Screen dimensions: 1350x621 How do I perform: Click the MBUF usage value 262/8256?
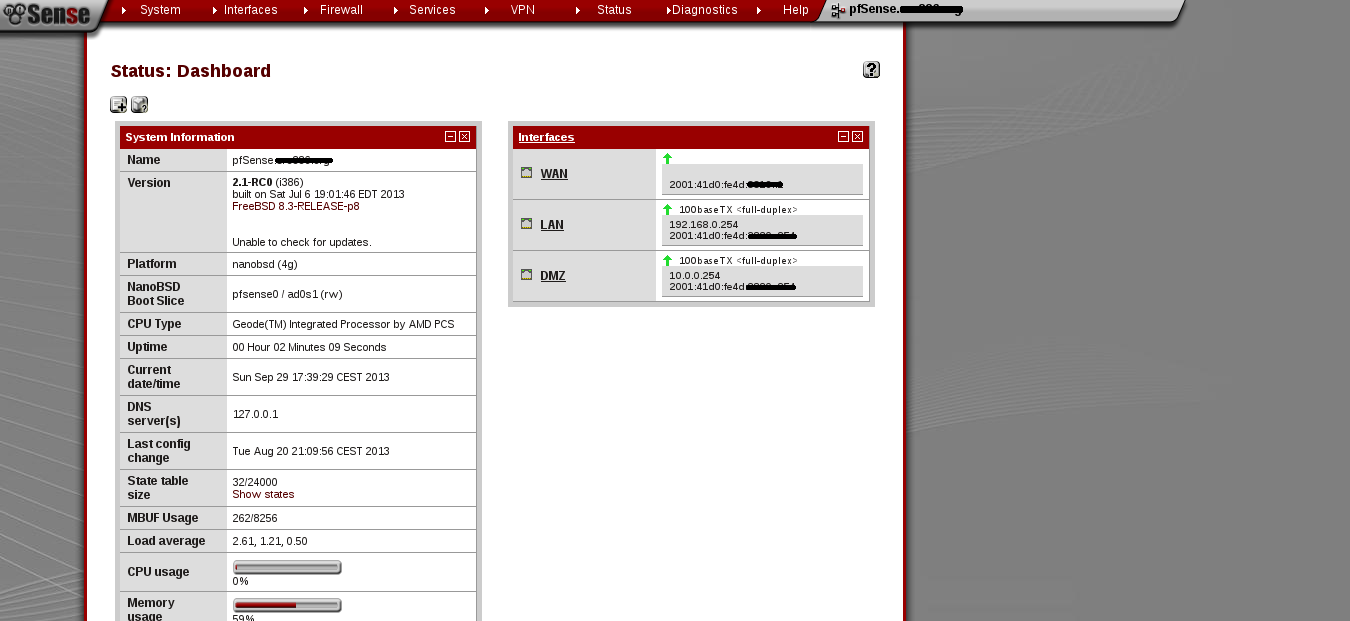click(x=255, y=518)
